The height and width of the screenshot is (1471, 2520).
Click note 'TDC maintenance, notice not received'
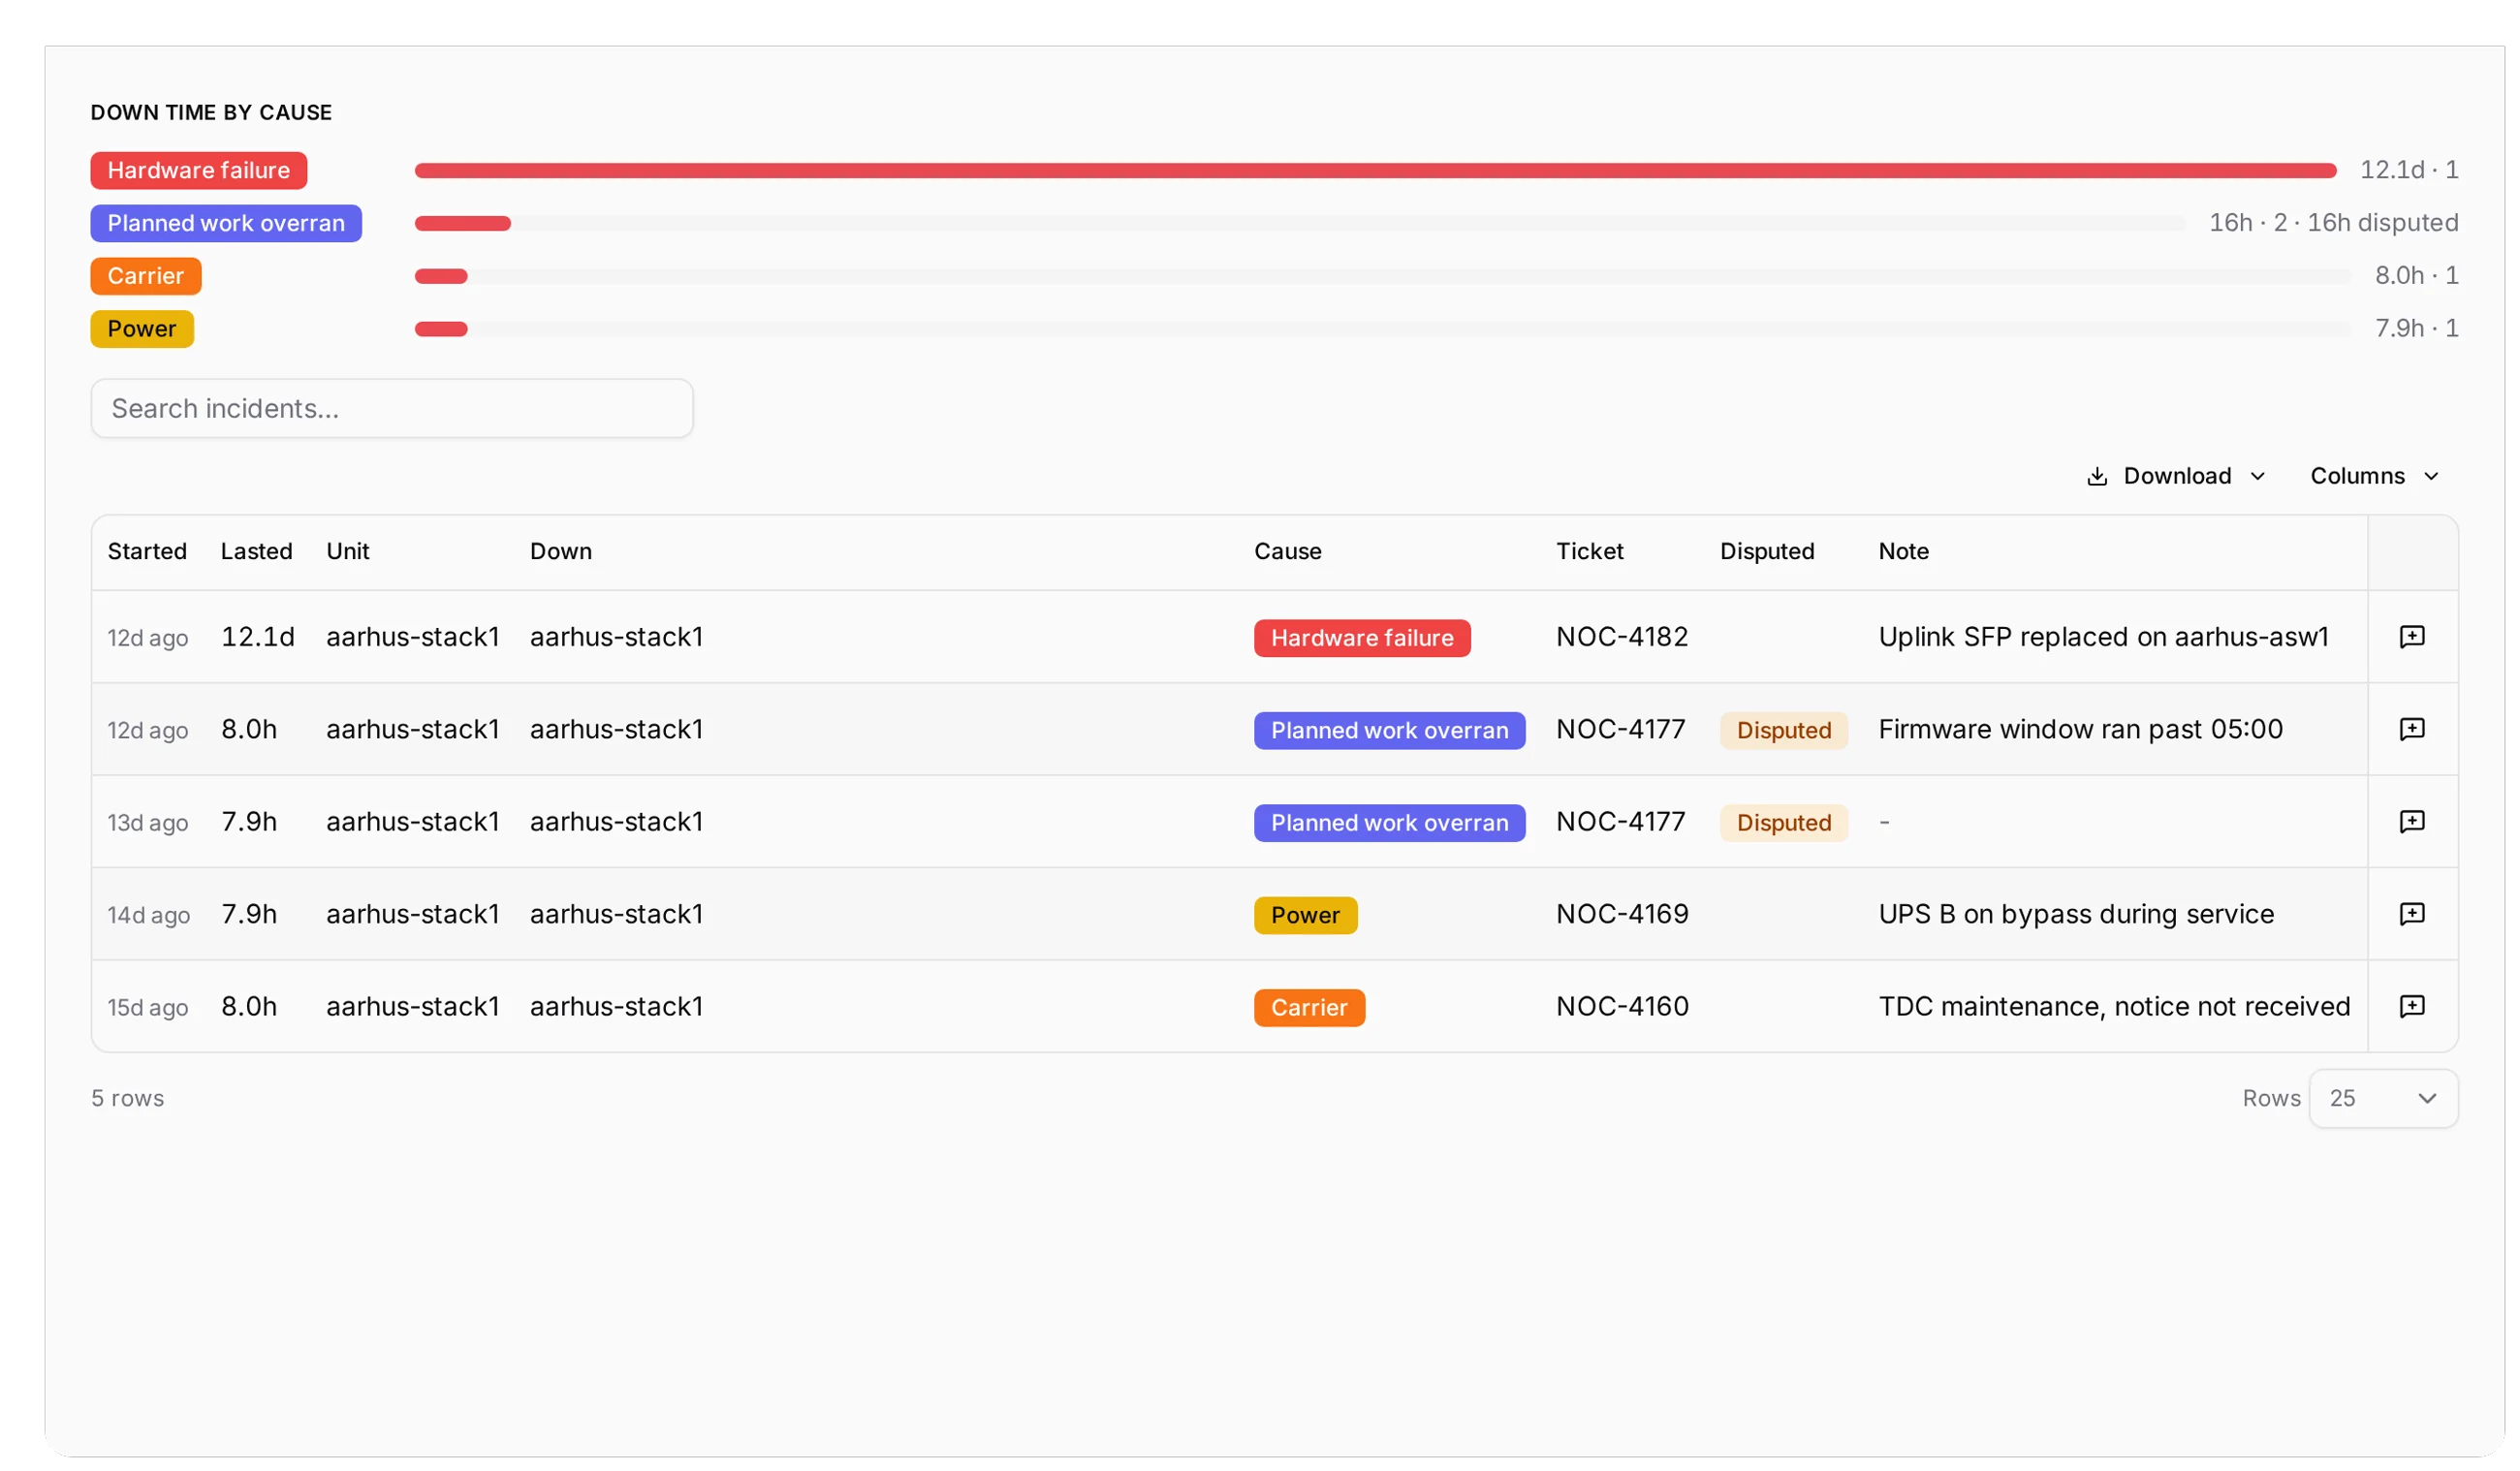[2114, 1006]
